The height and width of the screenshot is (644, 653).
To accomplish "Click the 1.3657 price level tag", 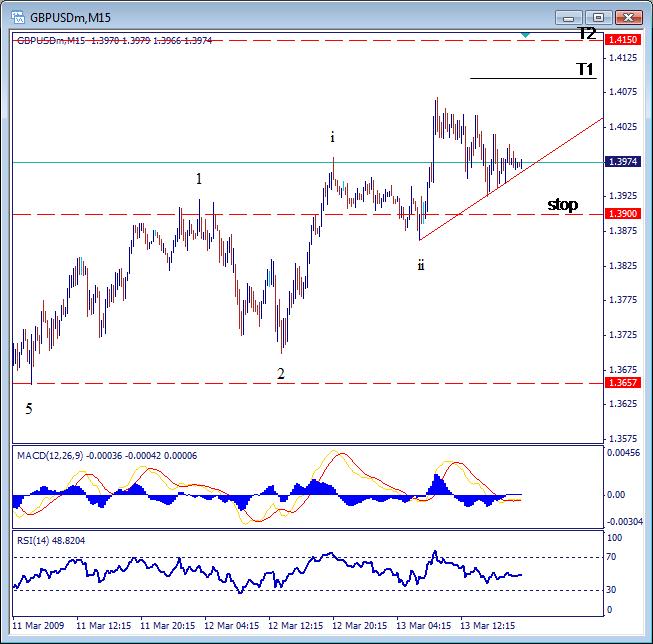I will coord(623,382).
